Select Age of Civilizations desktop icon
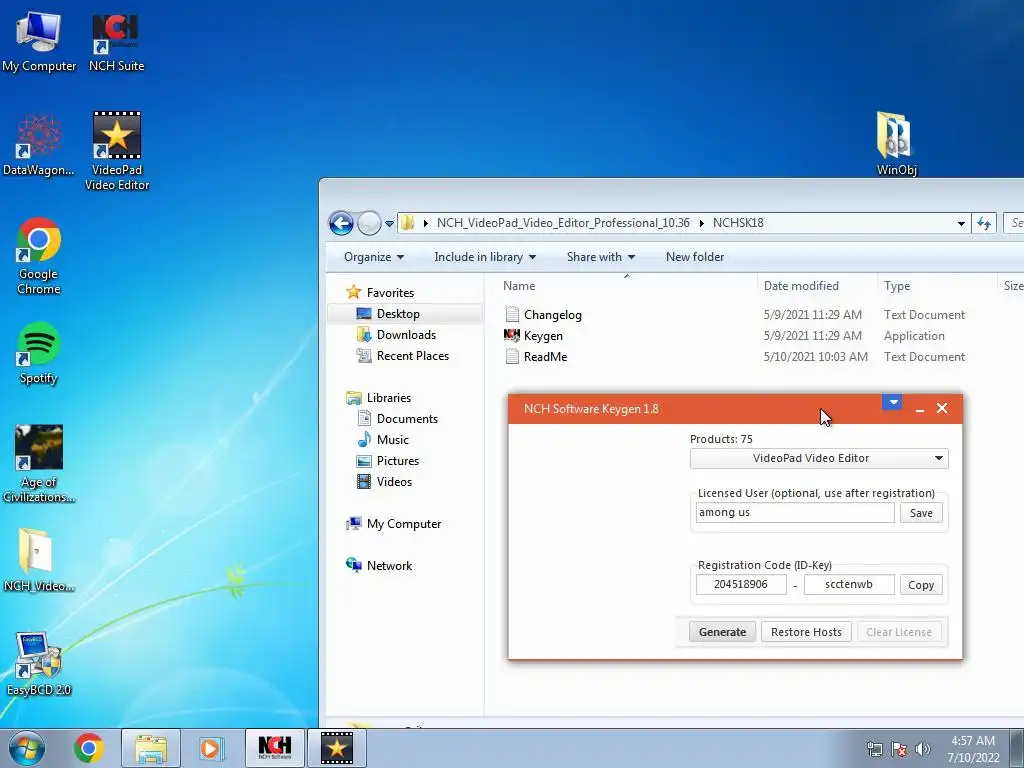Viewport: 1024px width, 768px height. coord(39,464)
